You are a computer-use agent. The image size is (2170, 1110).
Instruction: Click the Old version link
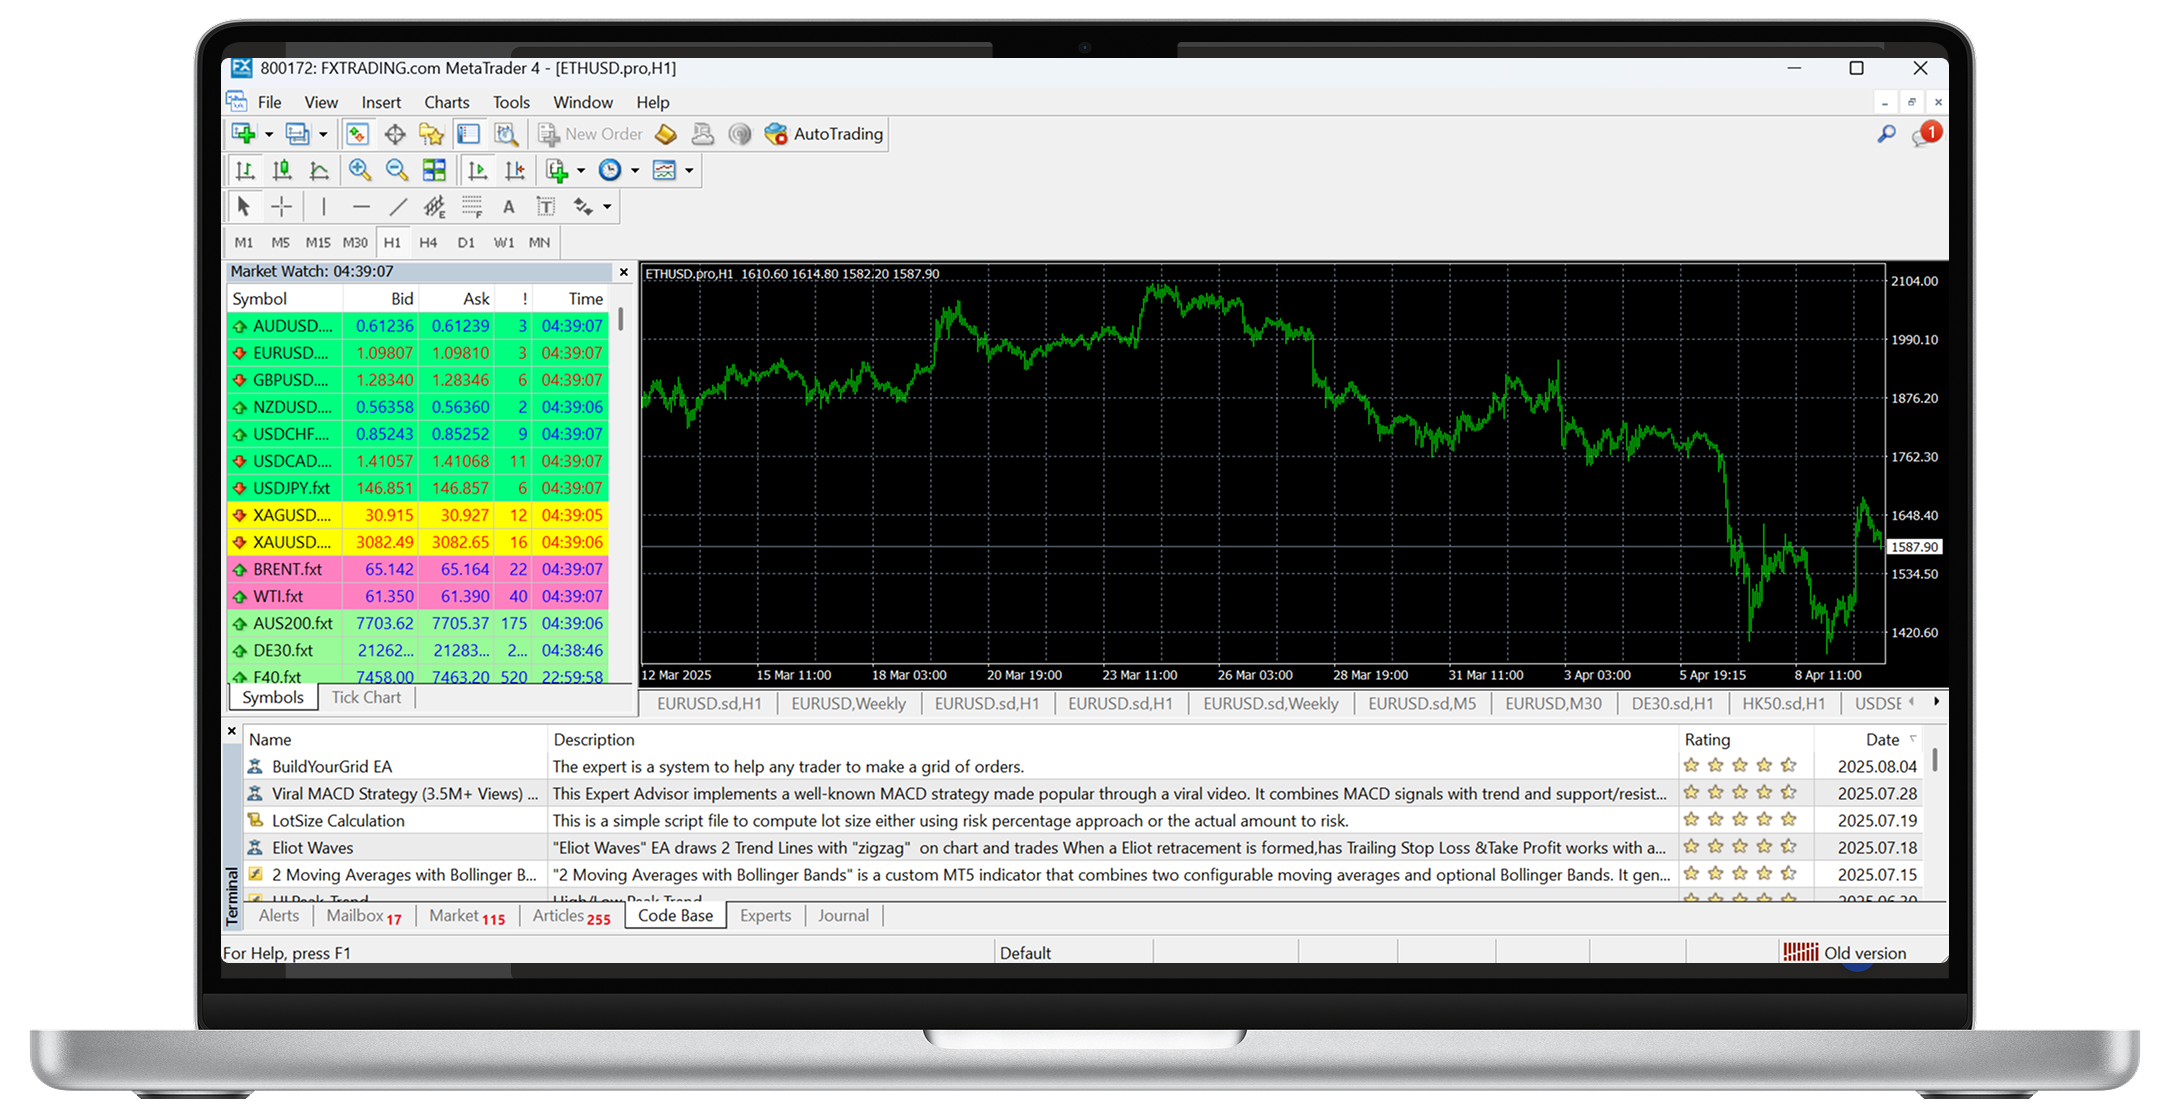(x=1866, y=952)
